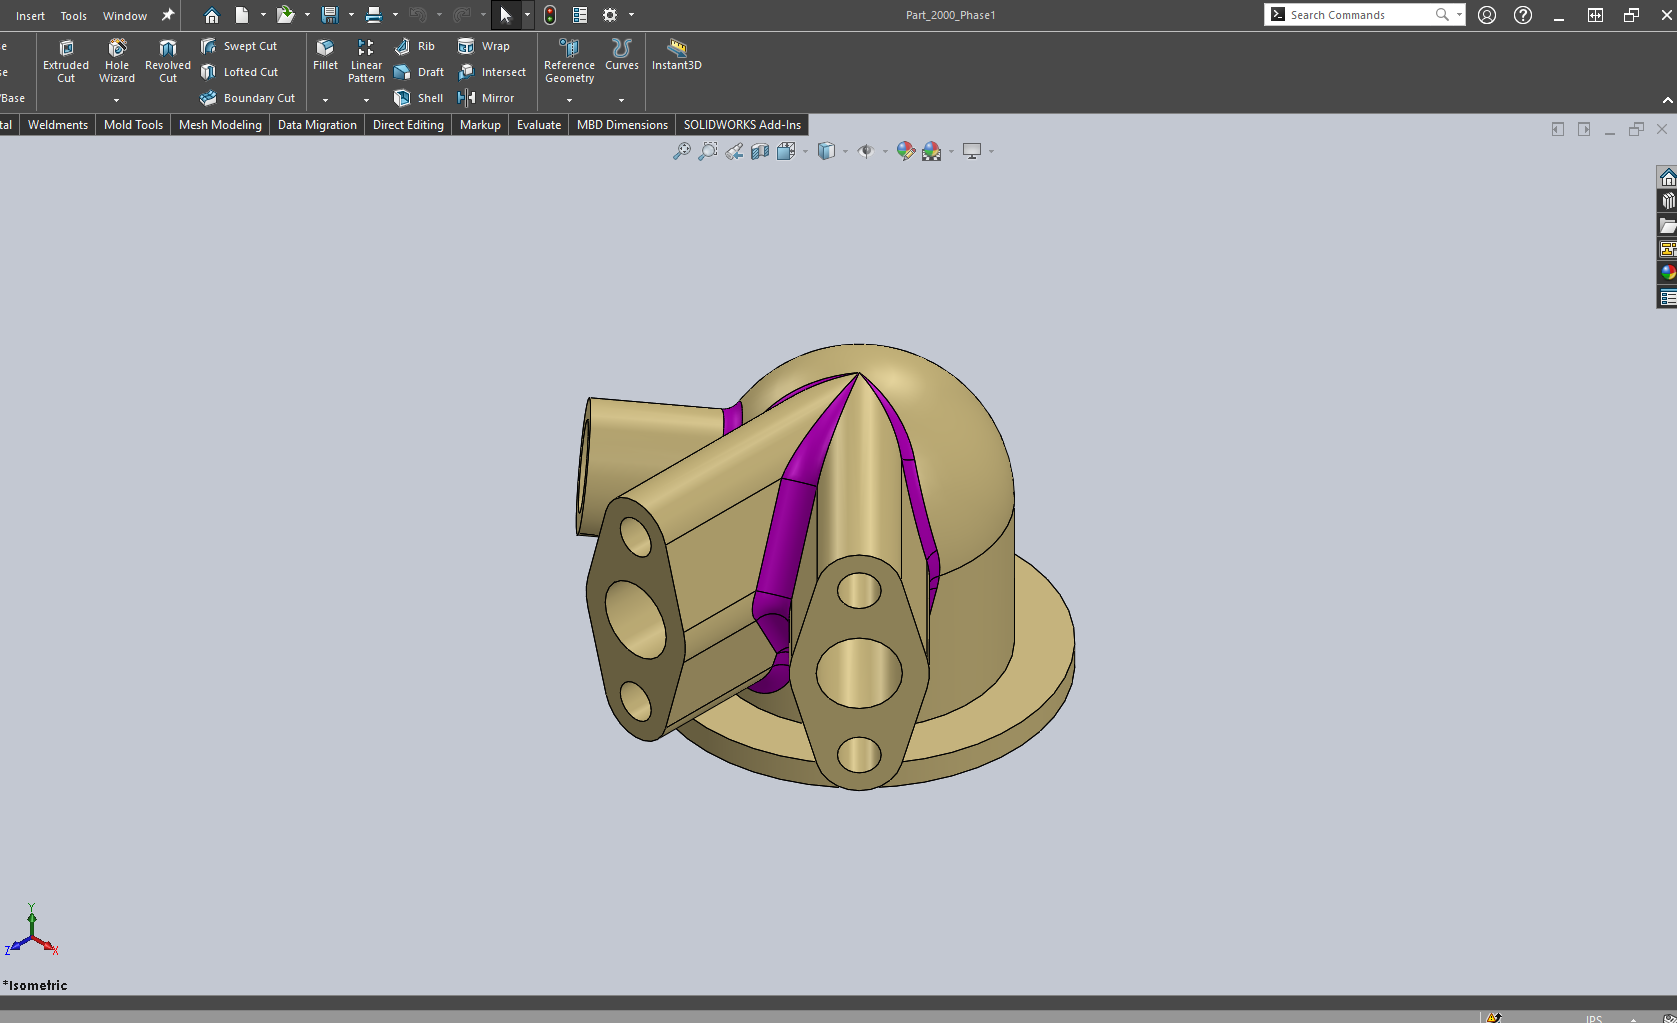1677x1023 pixels.
Task: Choose the Revolved Cut tool
Action: (x=168, y=61)
